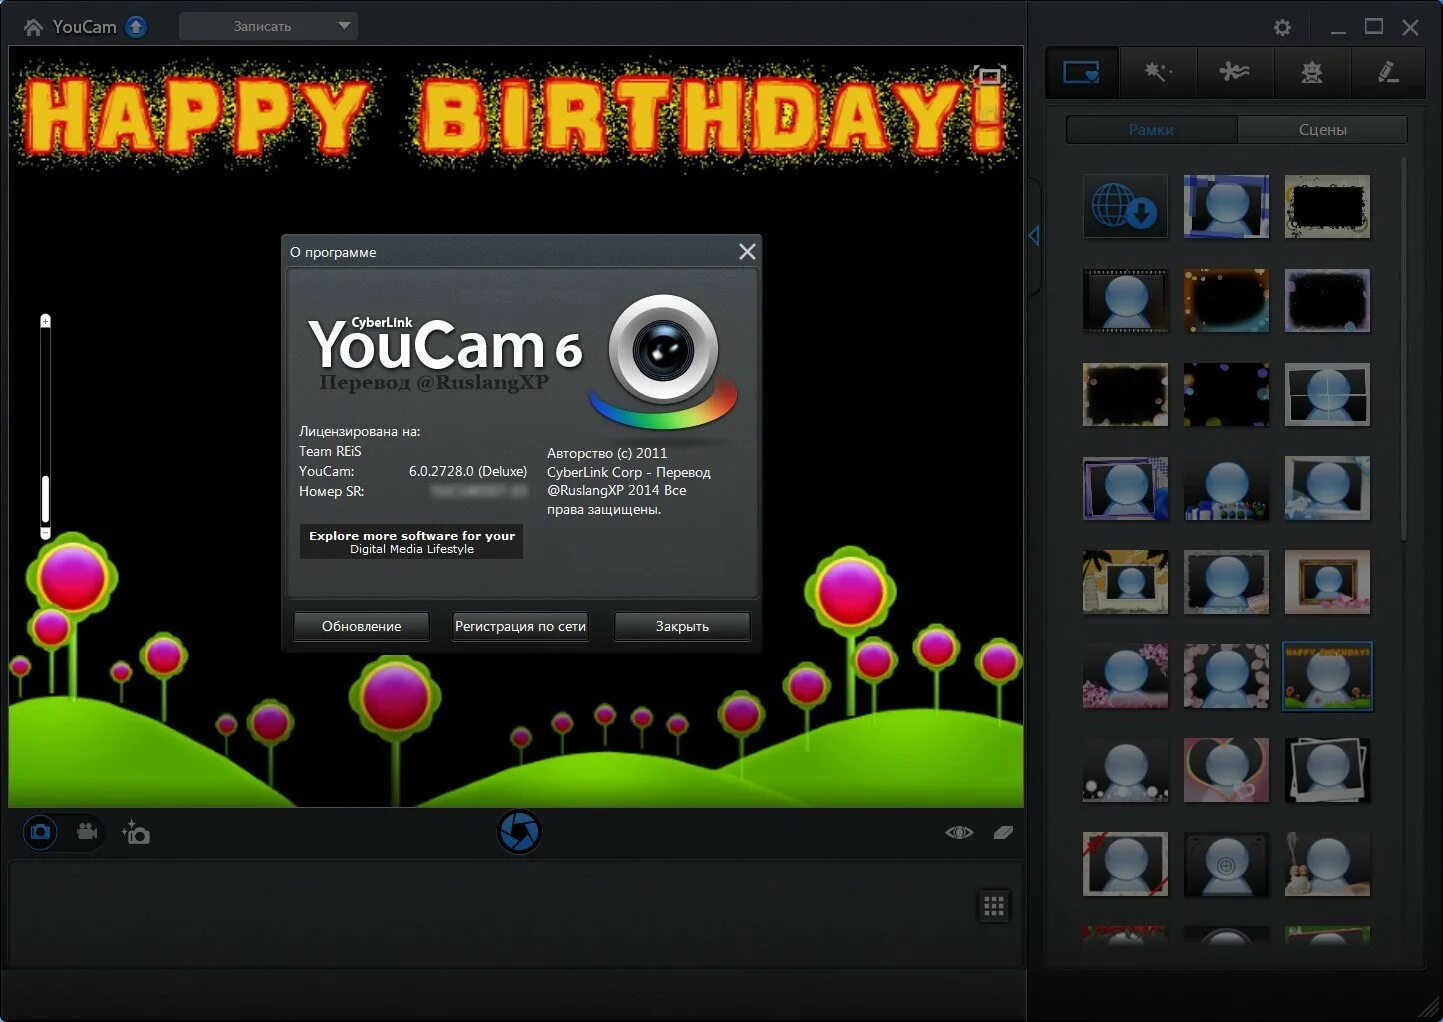Close the О программе dialog
Image resolution: width=1443 pixels, height=1022 pixels.
coord(747,252)
